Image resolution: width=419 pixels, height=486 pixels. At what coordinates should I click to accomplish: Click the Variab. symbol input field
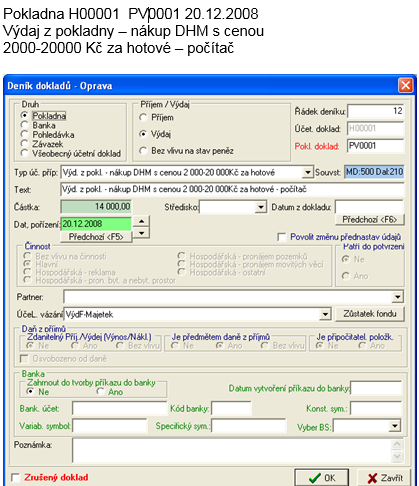pyautogui.click(x=110, y=426)
